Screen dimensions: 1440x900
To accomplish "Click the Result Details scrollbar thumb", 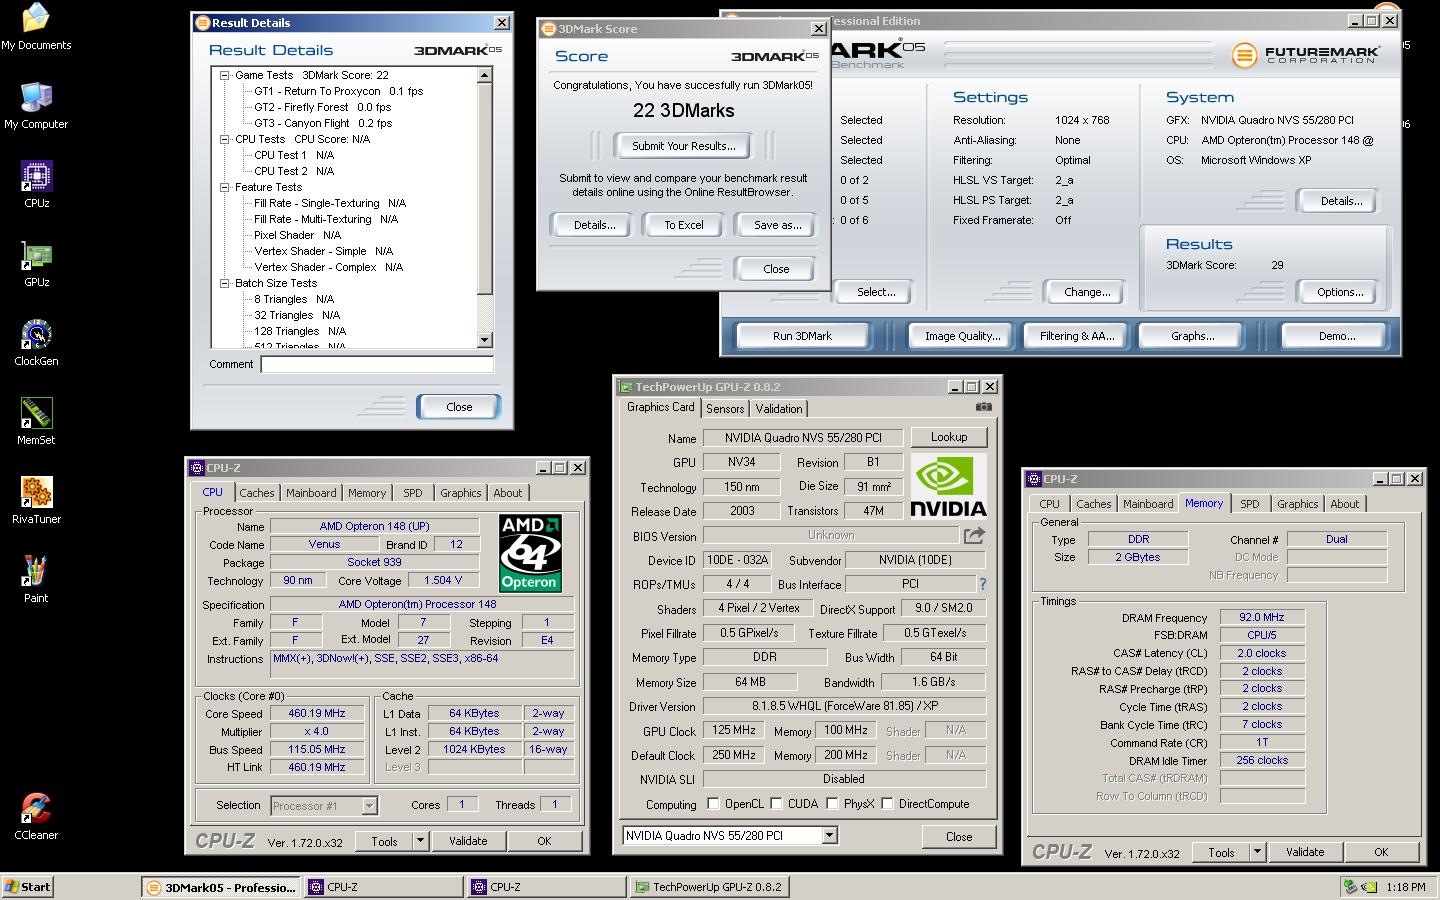I will click(x=485, y=189).
